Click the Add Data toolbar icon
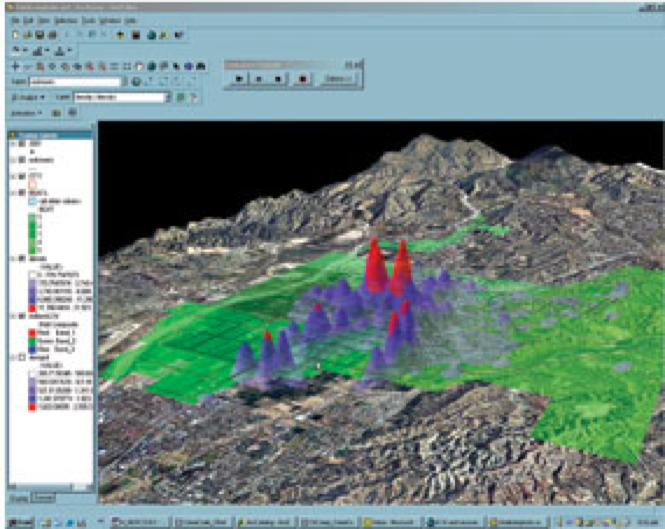The height and width of the screenshot is (529, 665). coord(120,33)
